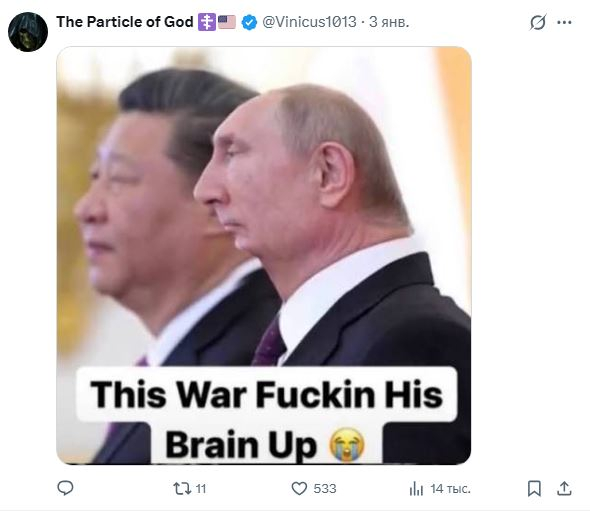Click the purple orthodox cross emoji
The height and width of the screenshot is (512, 590).
coord(207,22)
